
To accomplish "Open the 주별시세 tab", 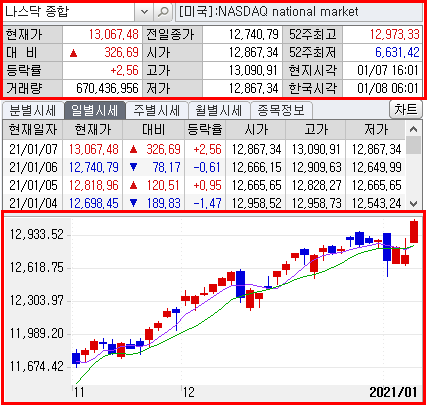I will [x=157, y=110].
